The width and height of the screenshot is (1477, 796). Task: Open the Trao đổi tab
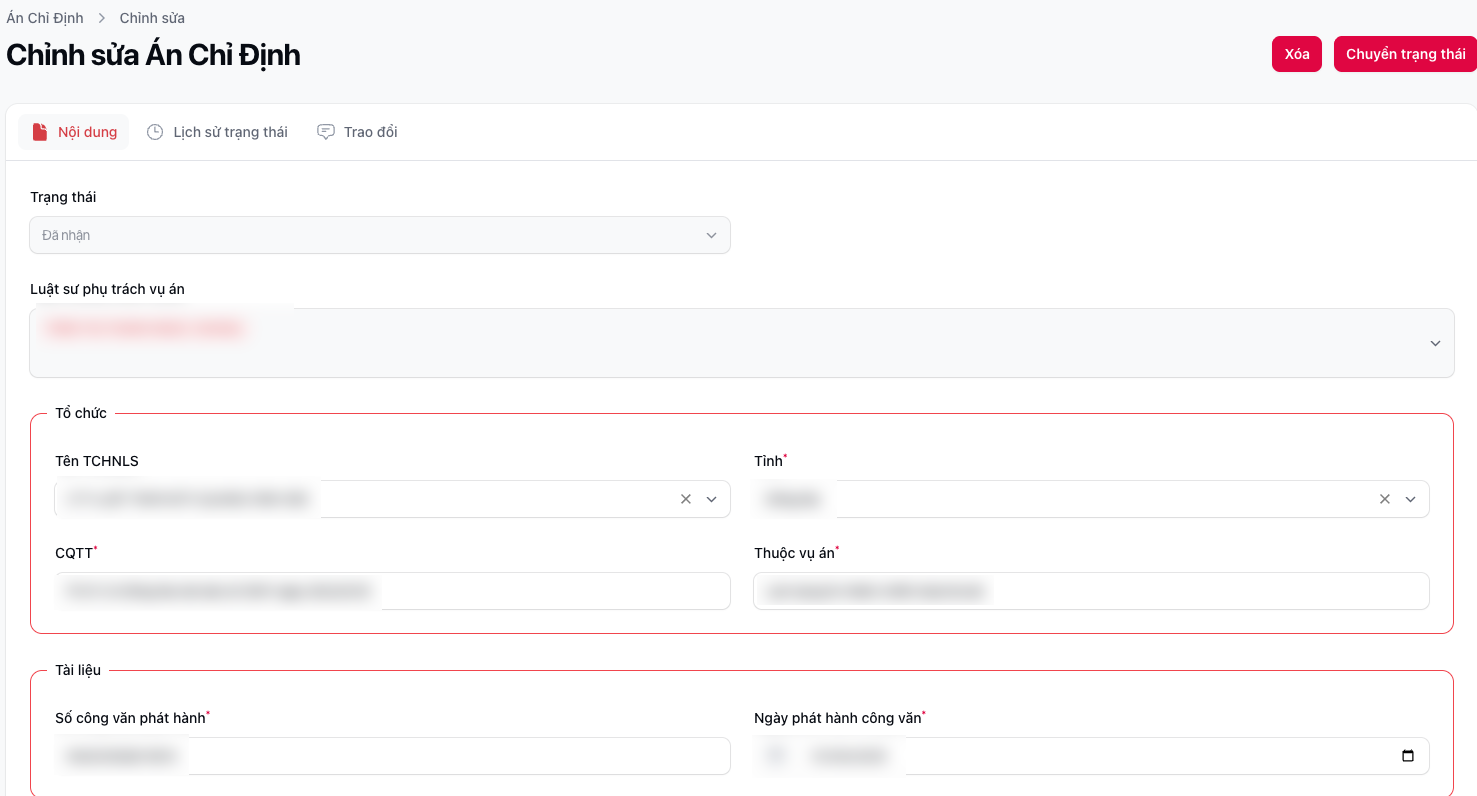[x=370, y=132]
